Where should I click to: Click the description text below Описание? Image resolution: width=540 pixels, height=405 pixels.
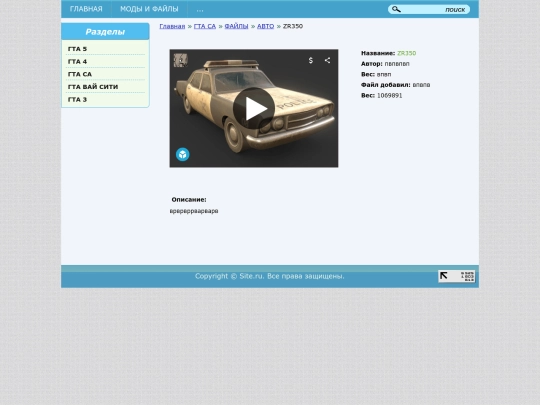point(194,211)
